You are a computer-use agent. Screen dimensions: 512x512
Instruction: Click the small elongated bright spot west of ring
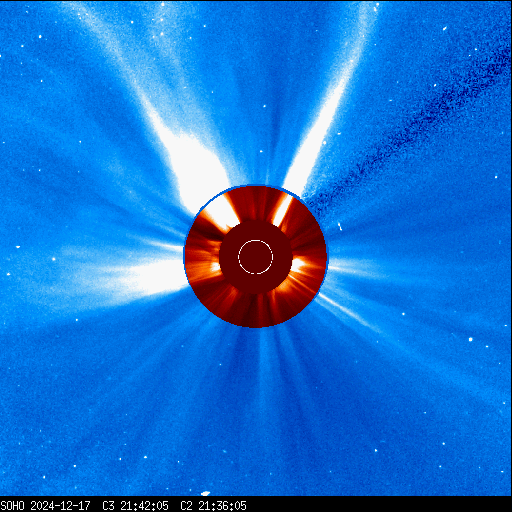click(340, 226)
